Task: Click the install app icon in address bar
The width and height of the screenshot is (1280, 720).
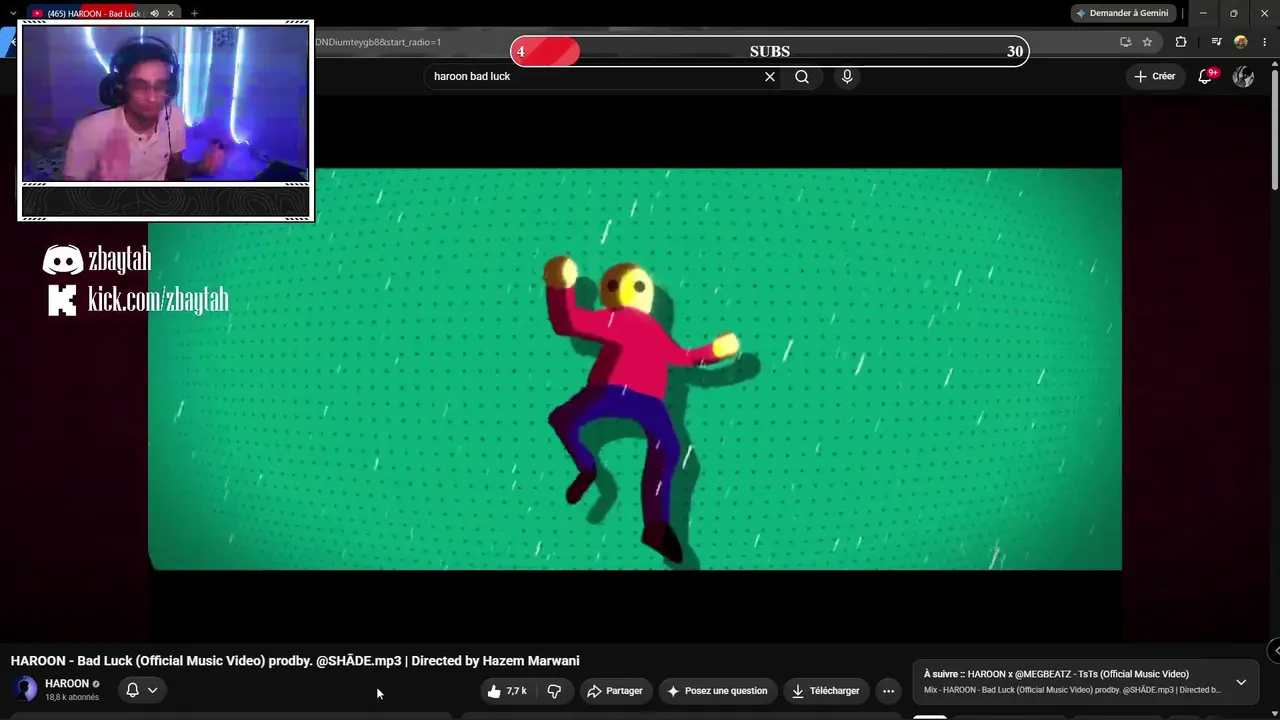Action: (x=1126, y=42)
